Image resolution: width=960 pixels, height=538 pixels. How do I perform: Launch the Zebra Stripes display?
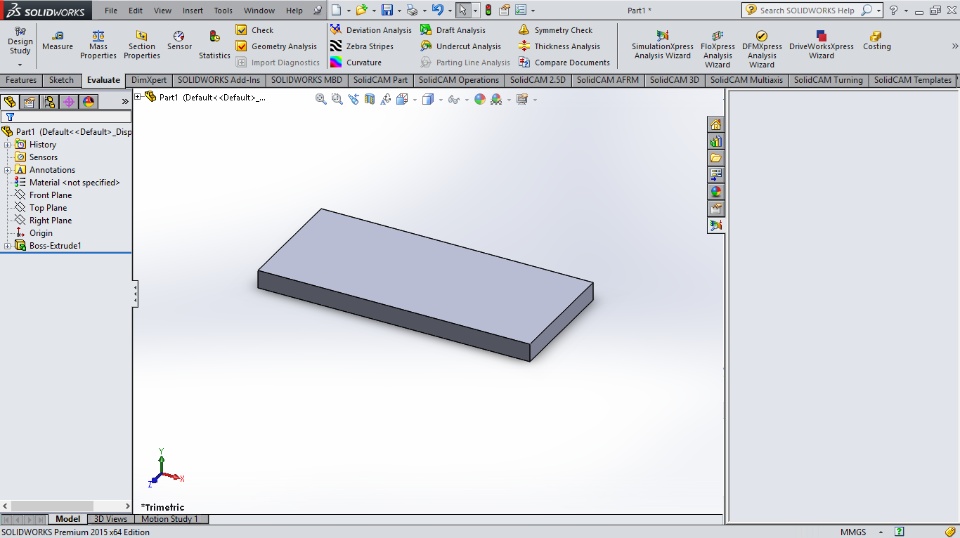[362, 46]
